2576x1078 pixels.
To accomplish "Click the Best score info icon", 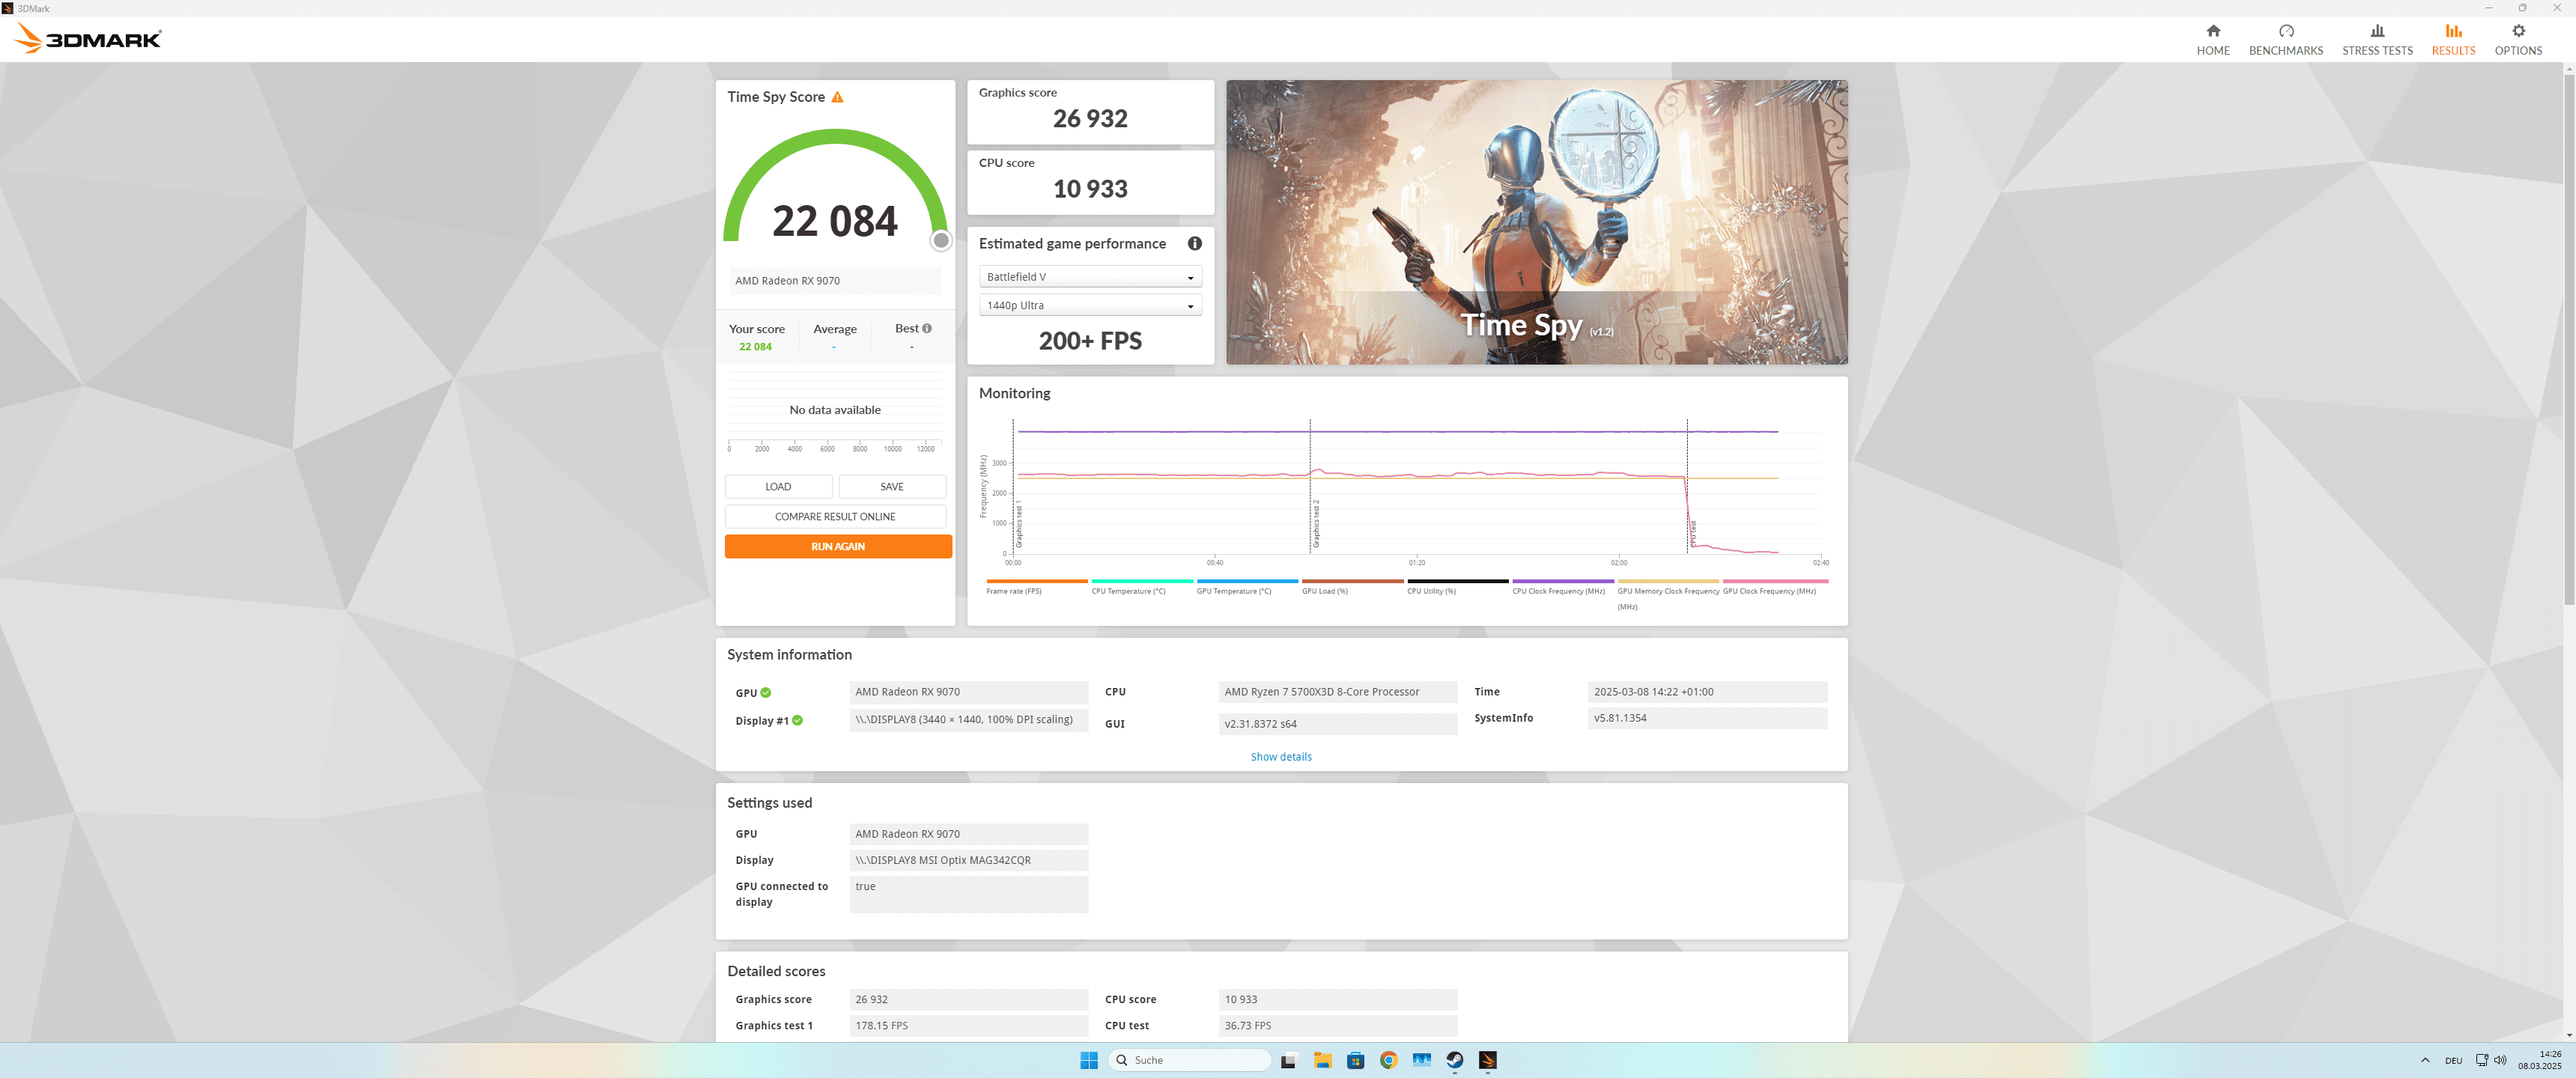I will coord(927,328).
